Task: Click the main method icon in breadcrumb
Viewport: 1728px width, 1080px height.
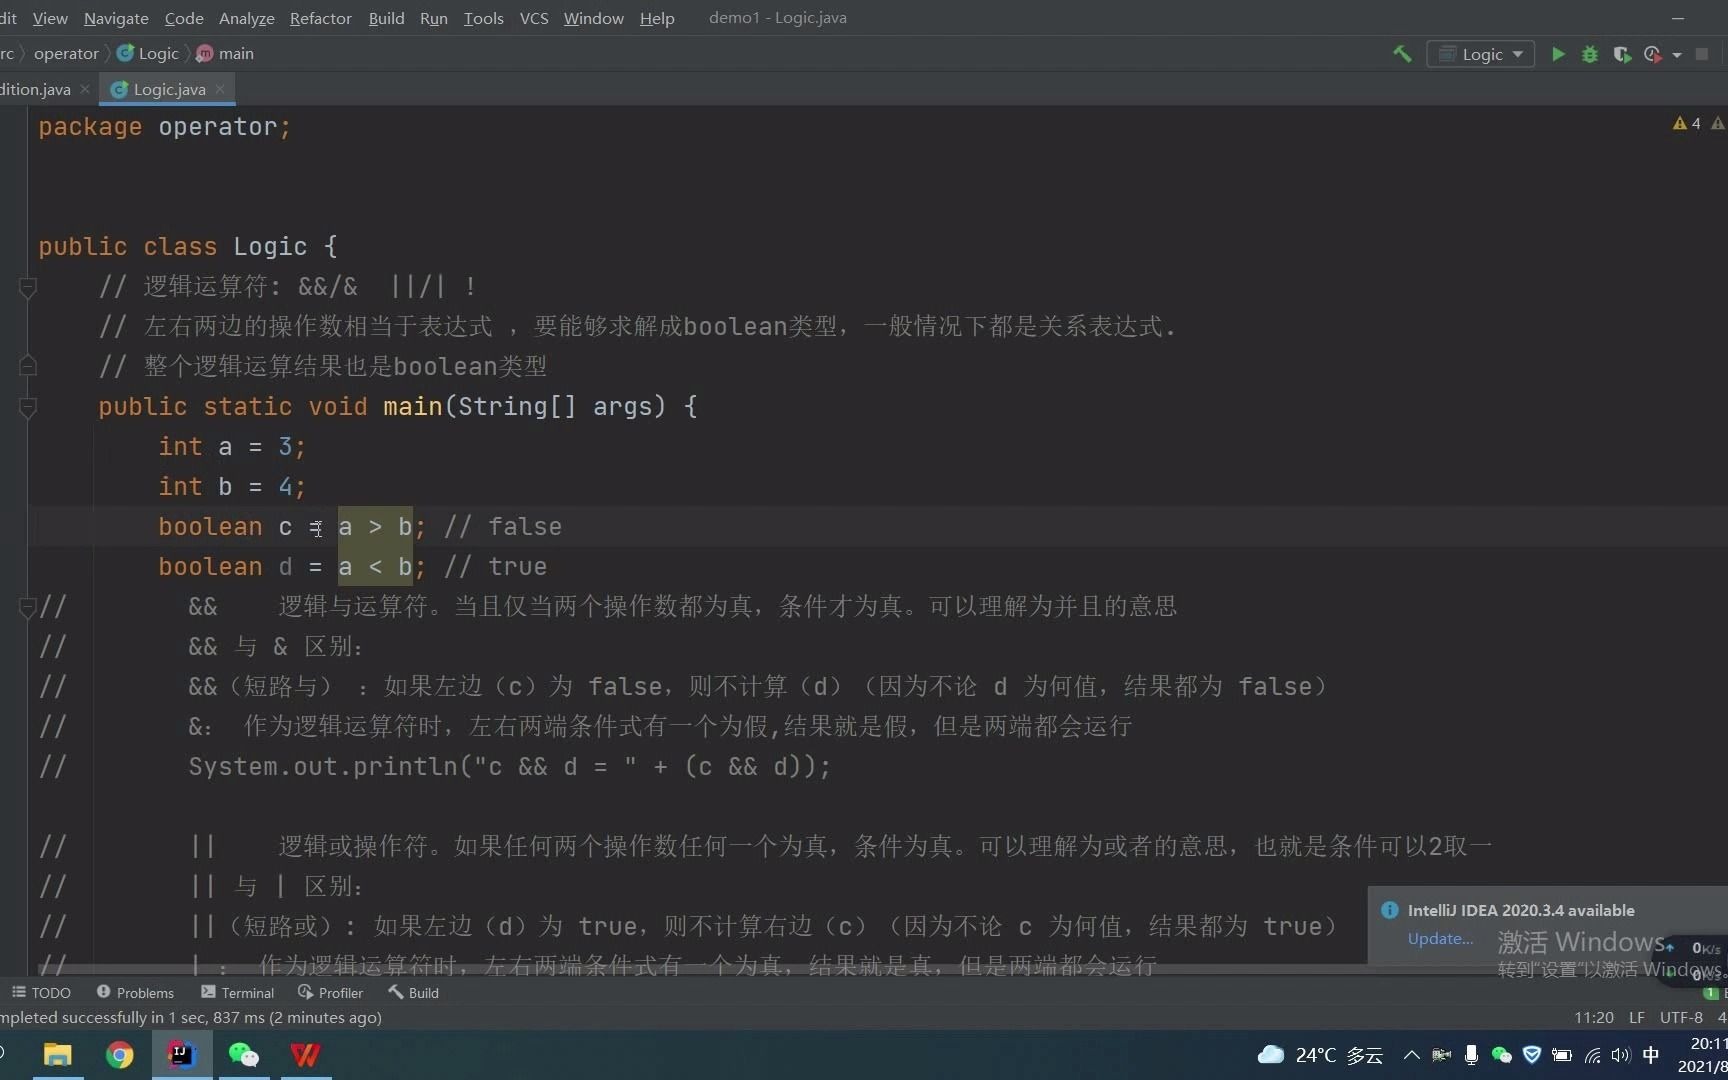Action: point(205,53)
